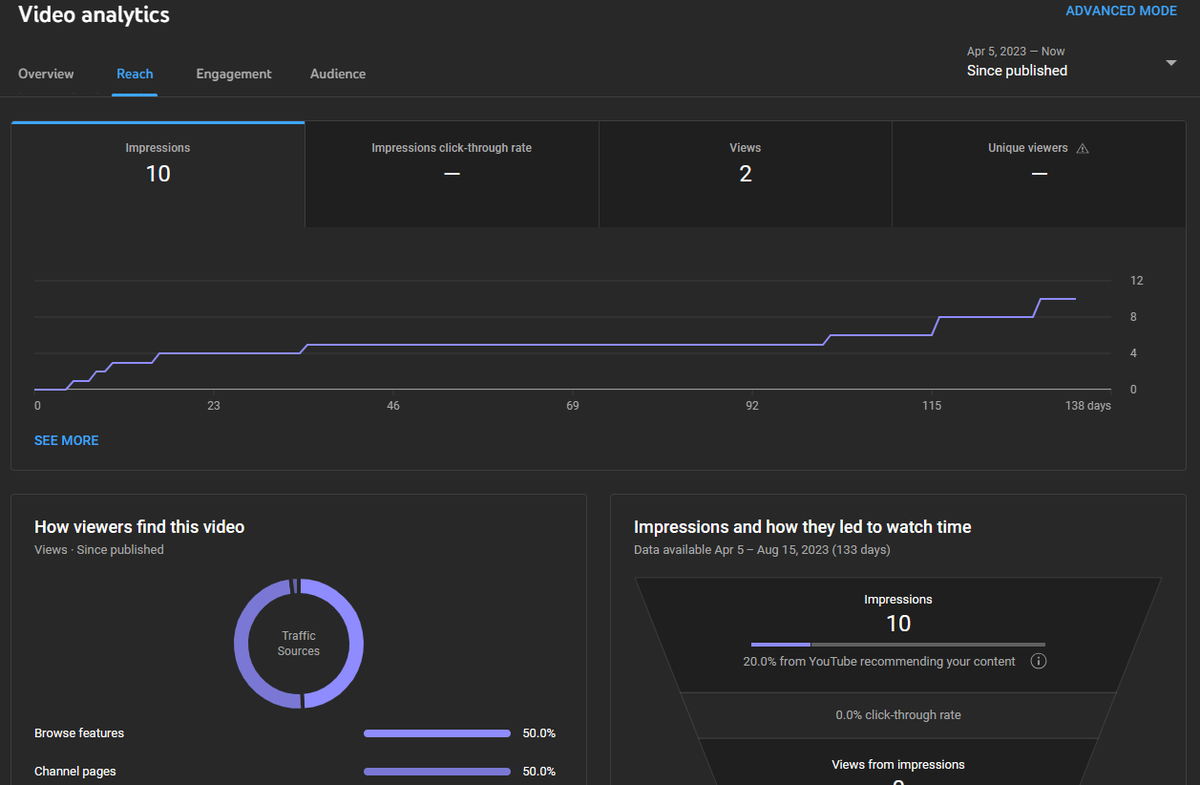Click the Browse features percentage bar
1200x785 pixels.
[437, 733]
